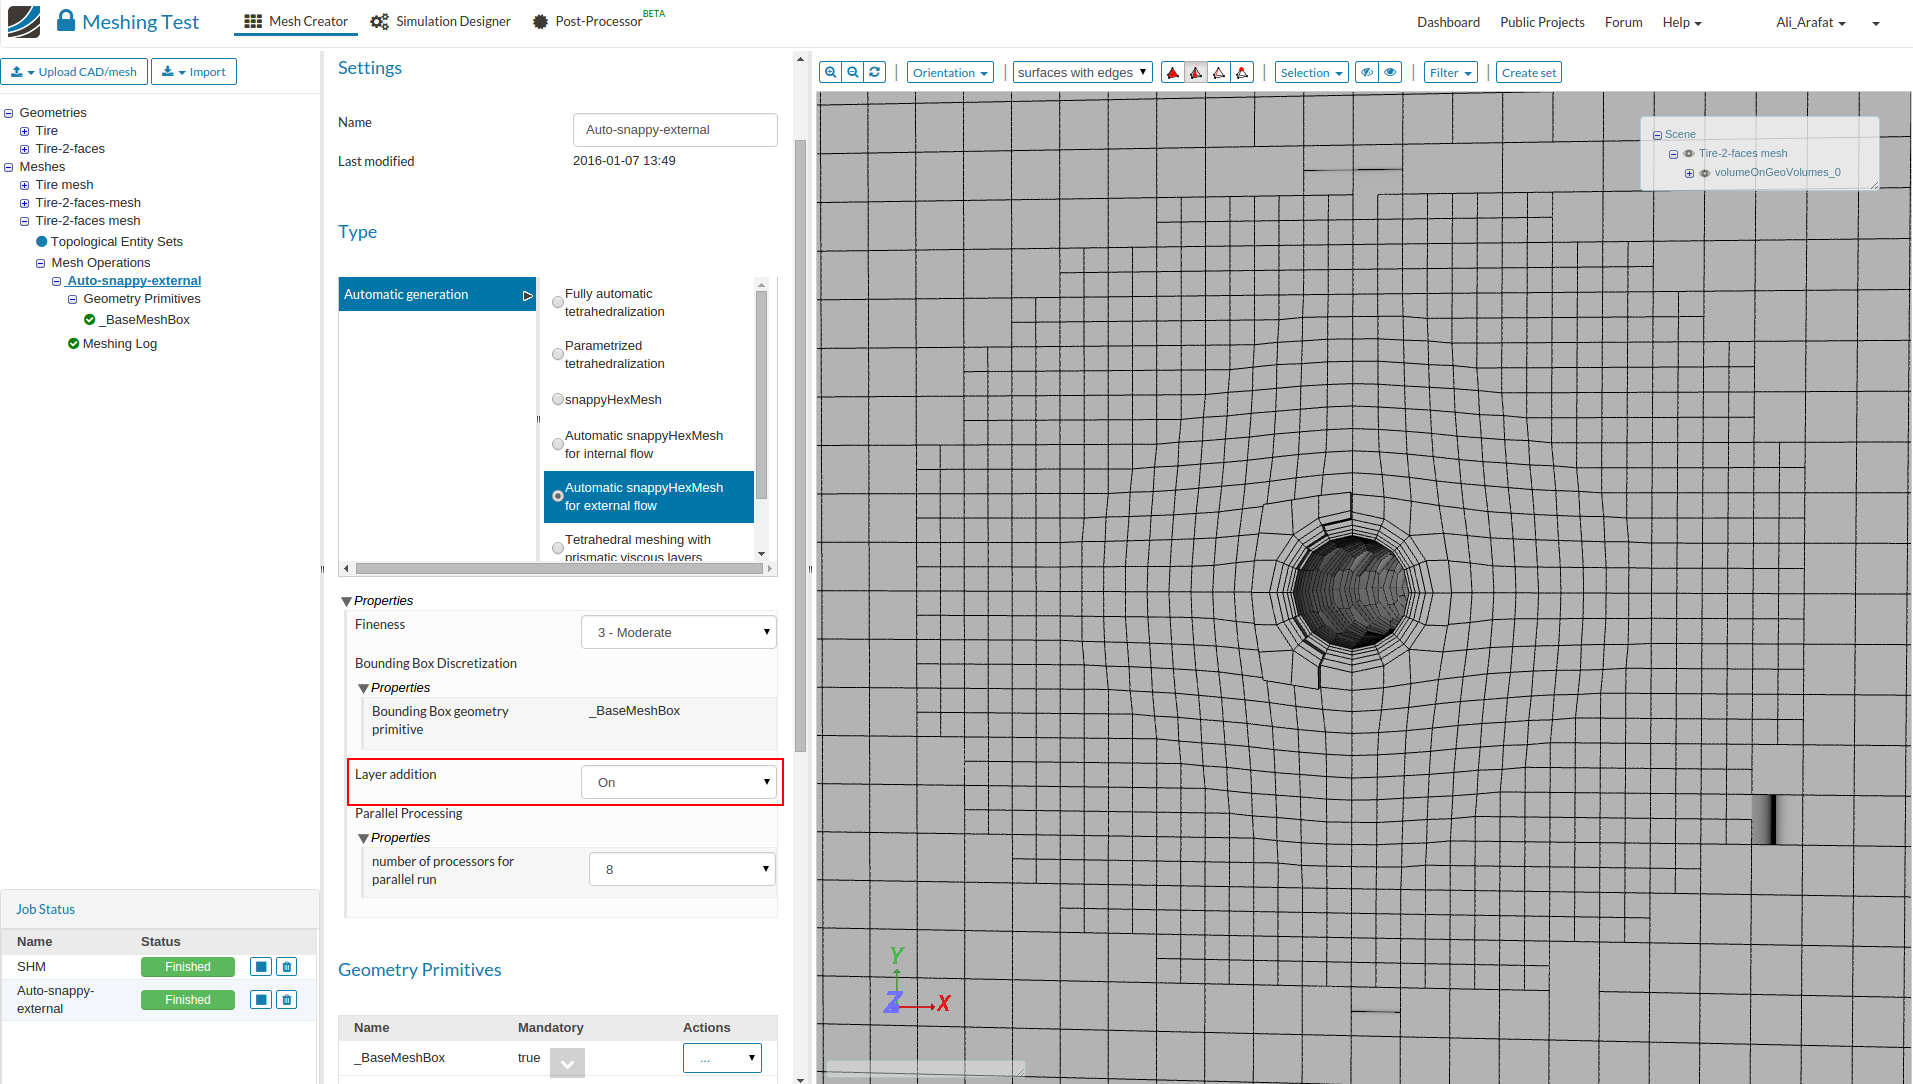Click the Create set button
Screen dimensions: 1913x1084
coord(1528,72)
